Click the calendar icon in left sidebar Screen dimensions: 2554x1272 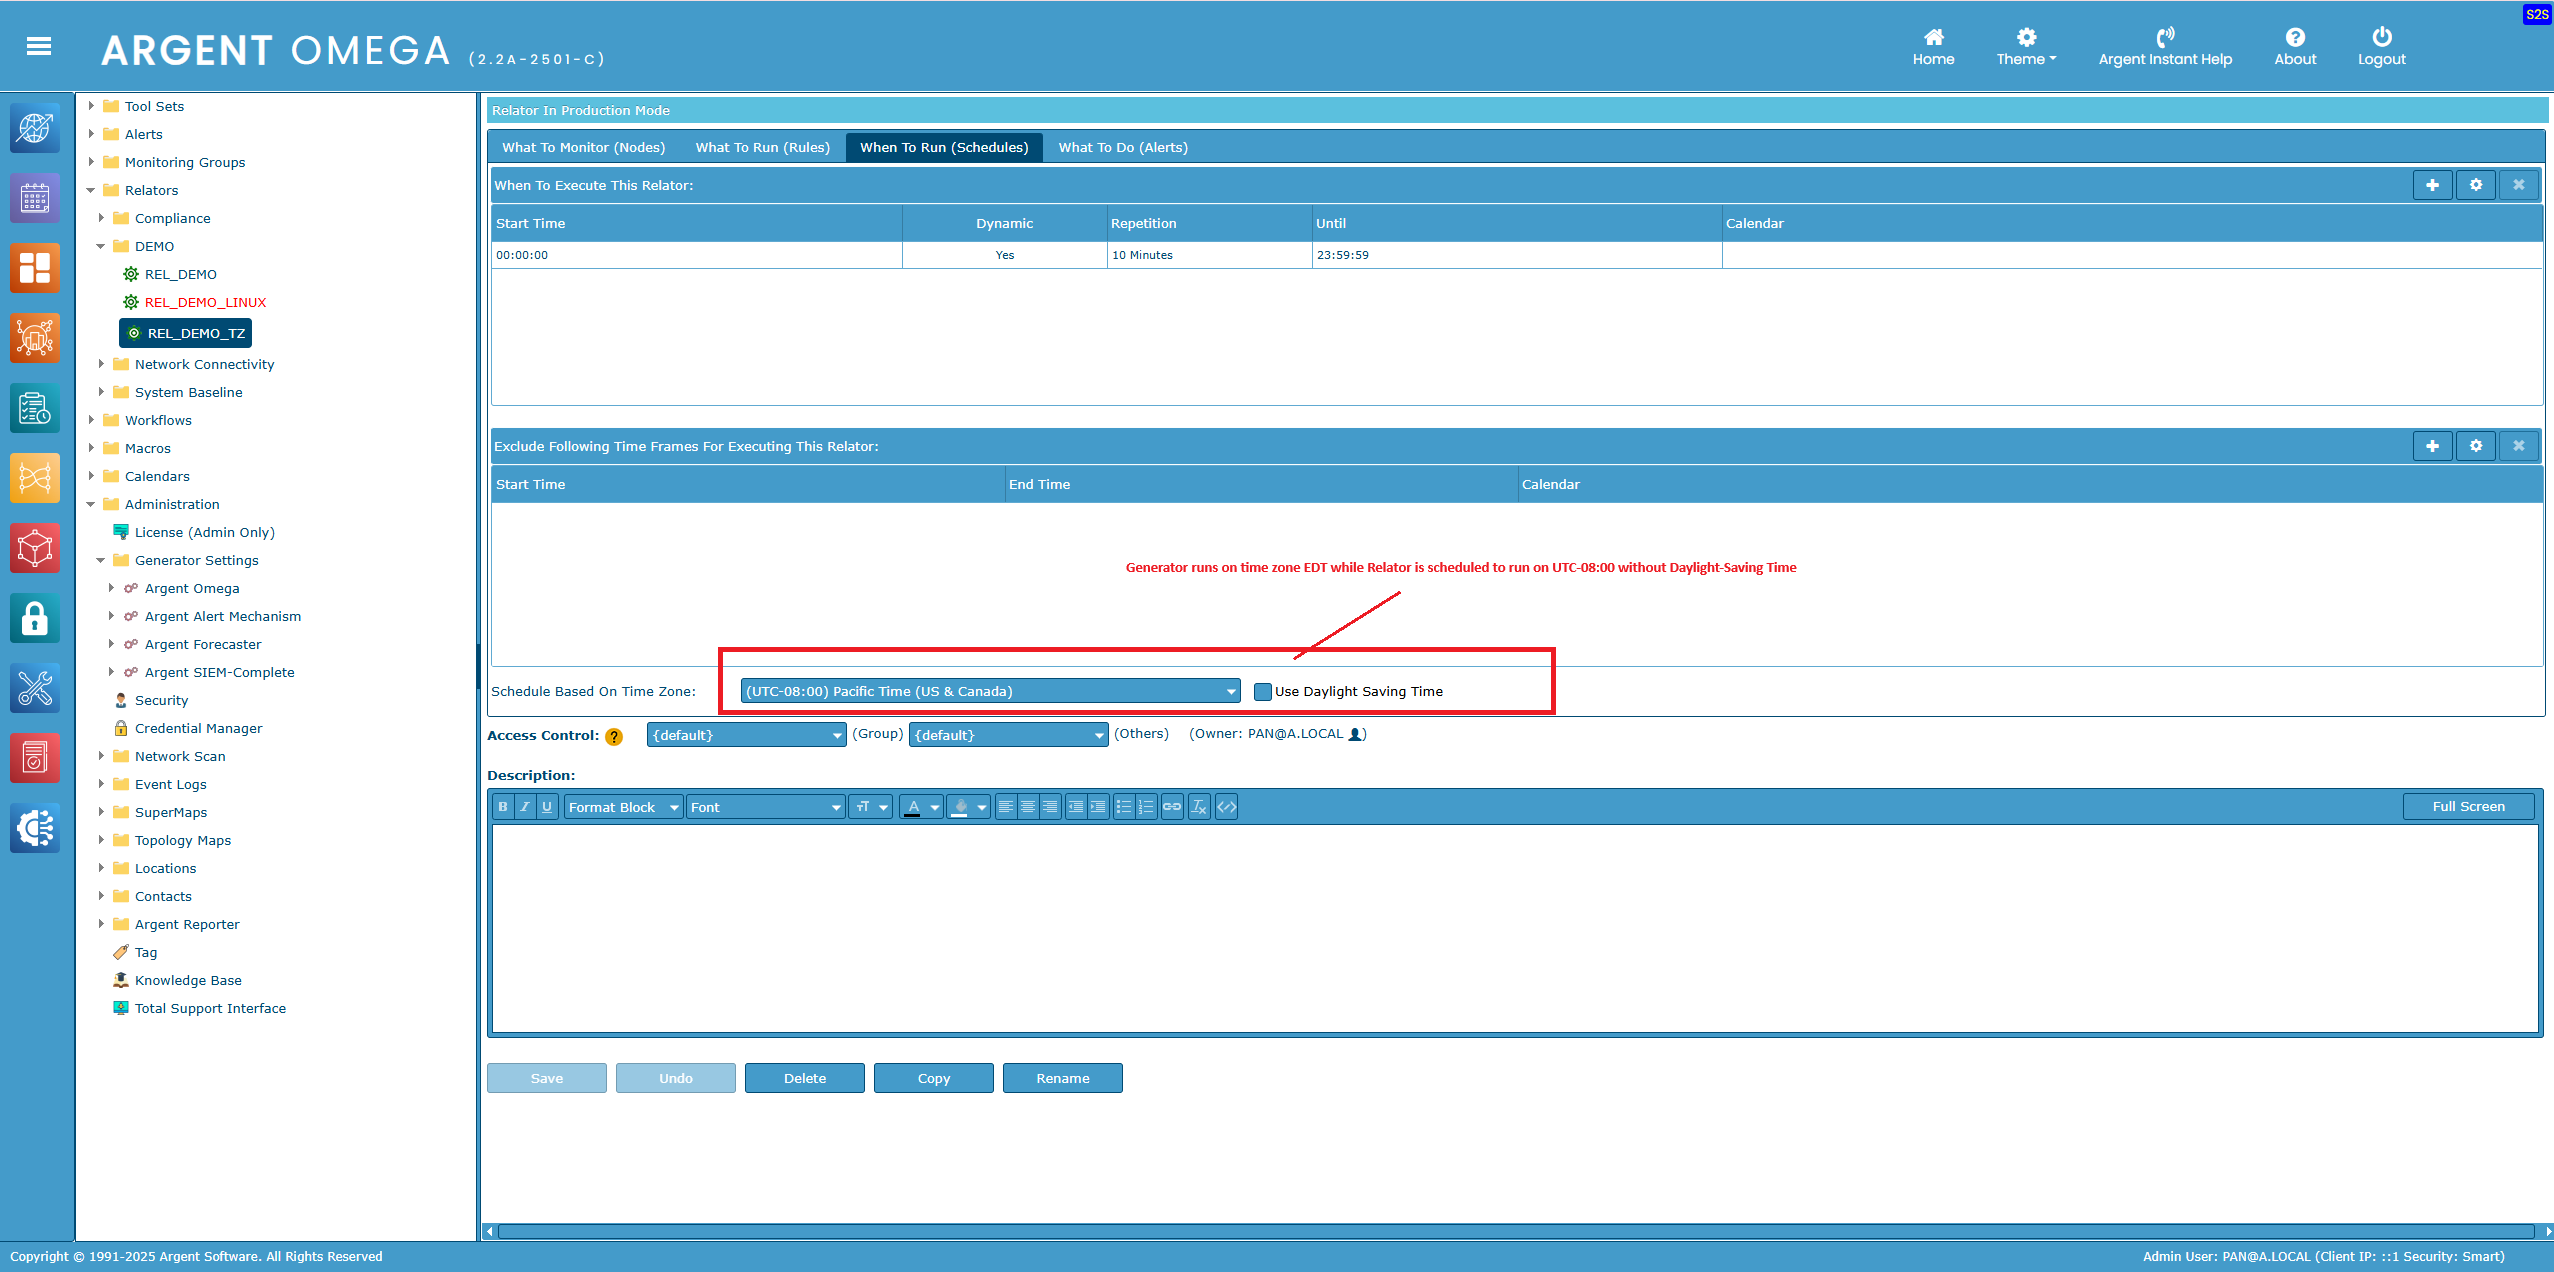coord(35,199)
